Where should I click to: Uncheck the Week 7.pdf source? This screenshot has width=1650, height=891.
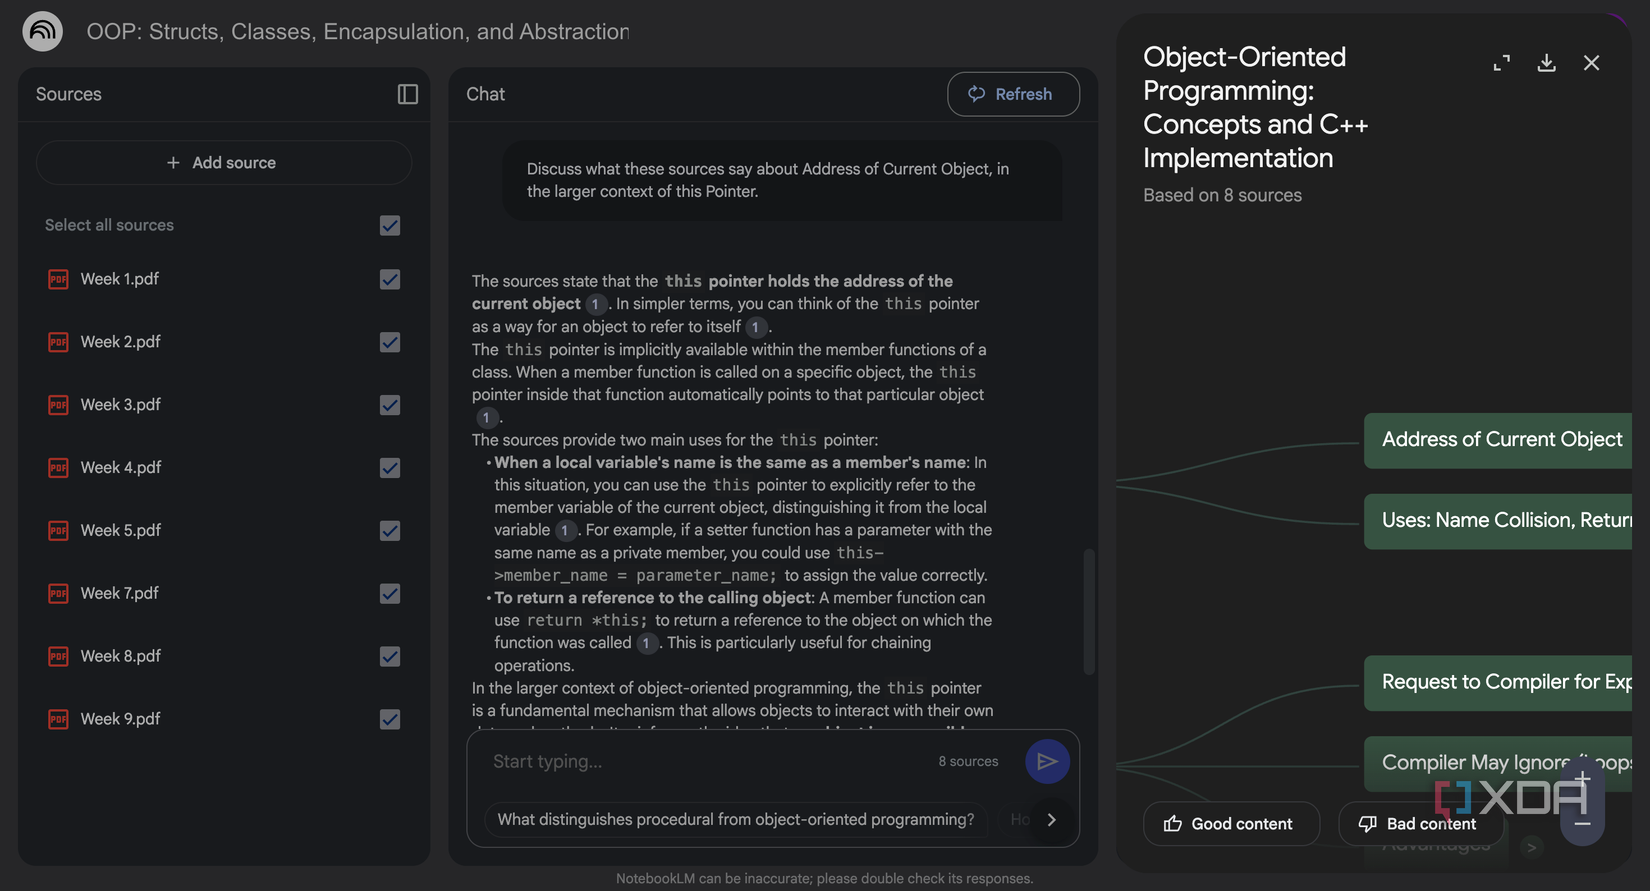point(390,594)
